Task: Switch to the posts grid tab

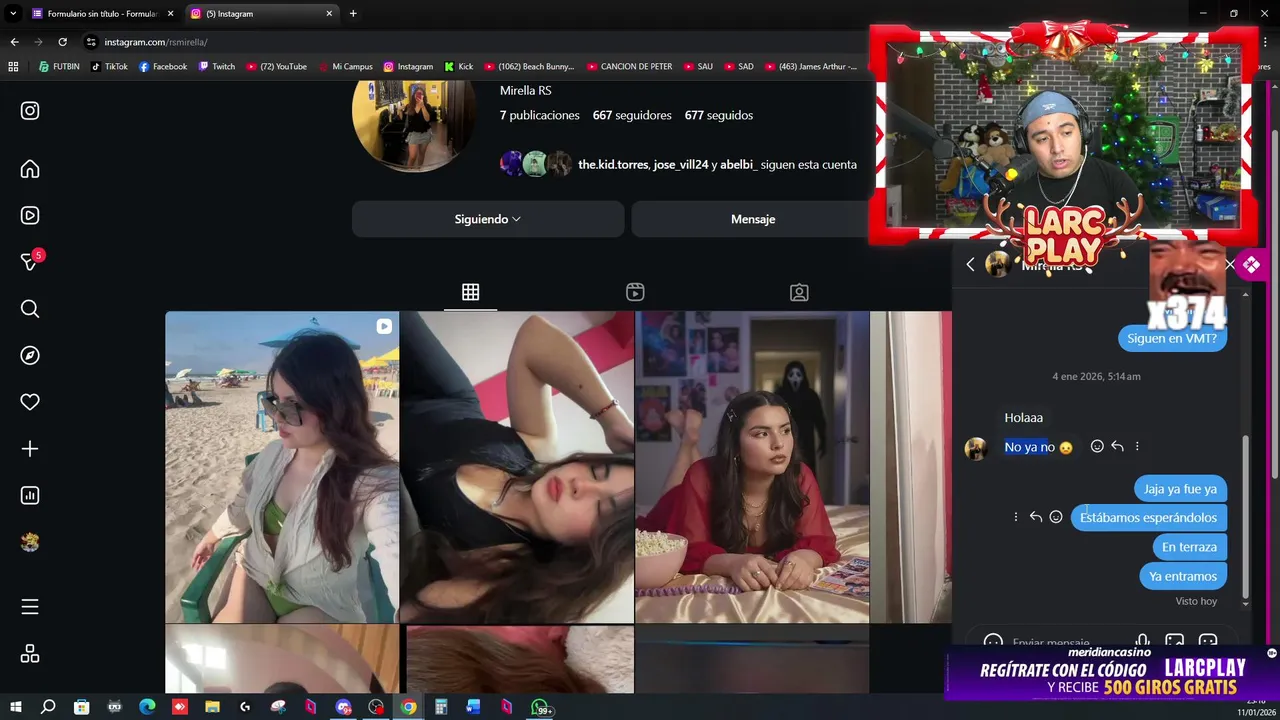Action: click(470, 292)
